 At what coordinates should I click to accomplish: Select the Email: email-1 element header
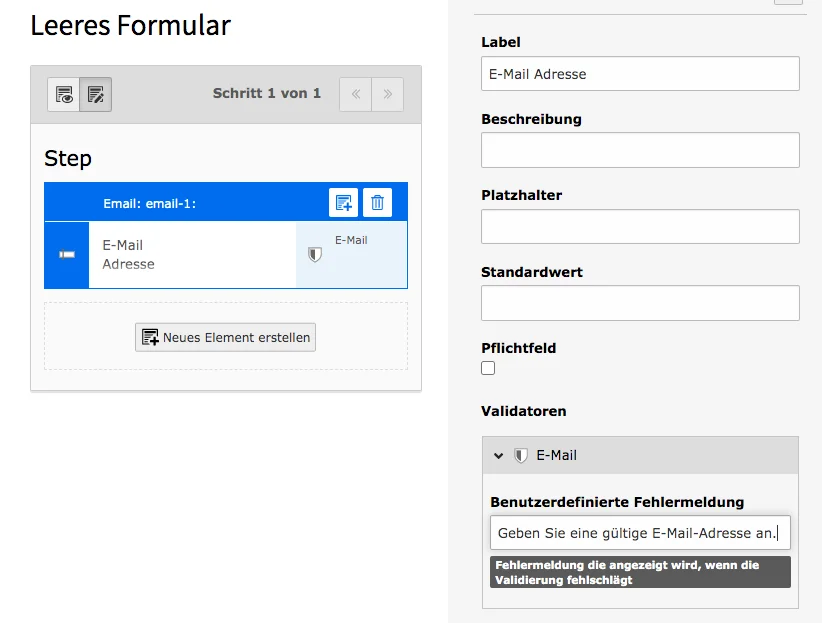point(190,201)
